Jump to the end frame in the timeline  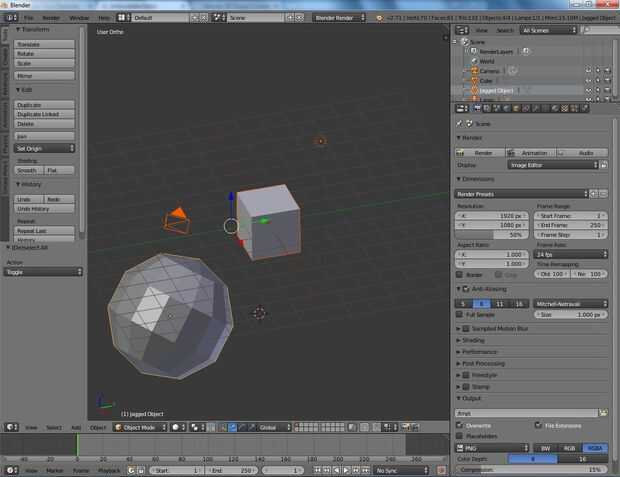coord(365,470)
